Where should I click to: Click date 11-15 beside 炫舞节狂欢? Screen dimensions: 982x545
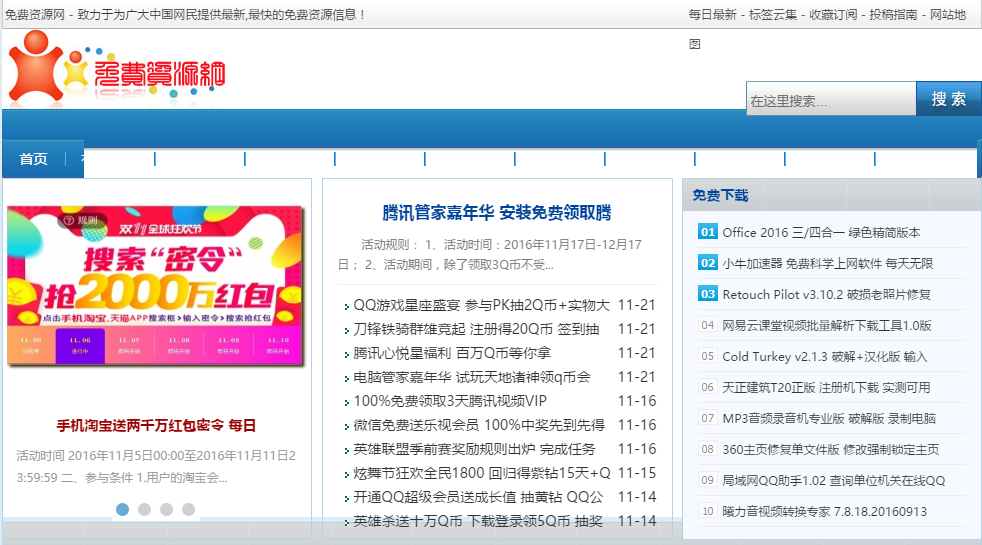637,473
